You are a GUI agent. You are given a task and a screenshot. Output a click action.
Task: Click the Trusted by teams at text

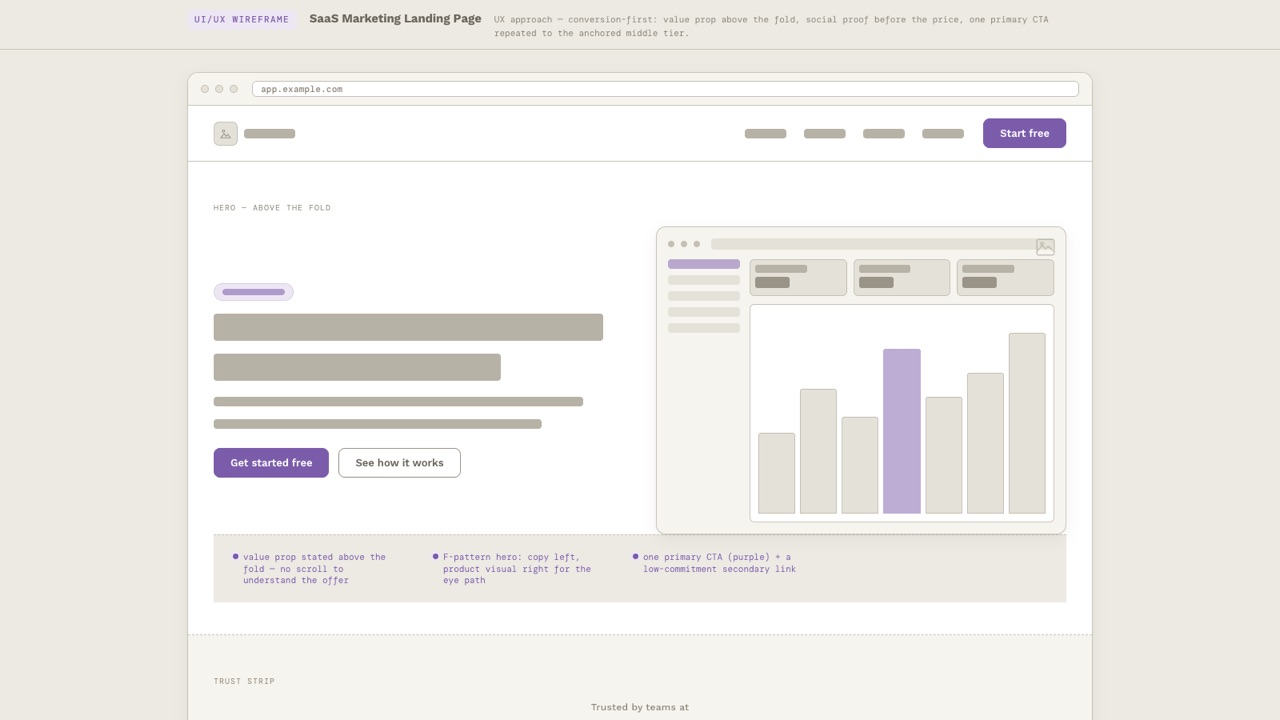[640, 707]
